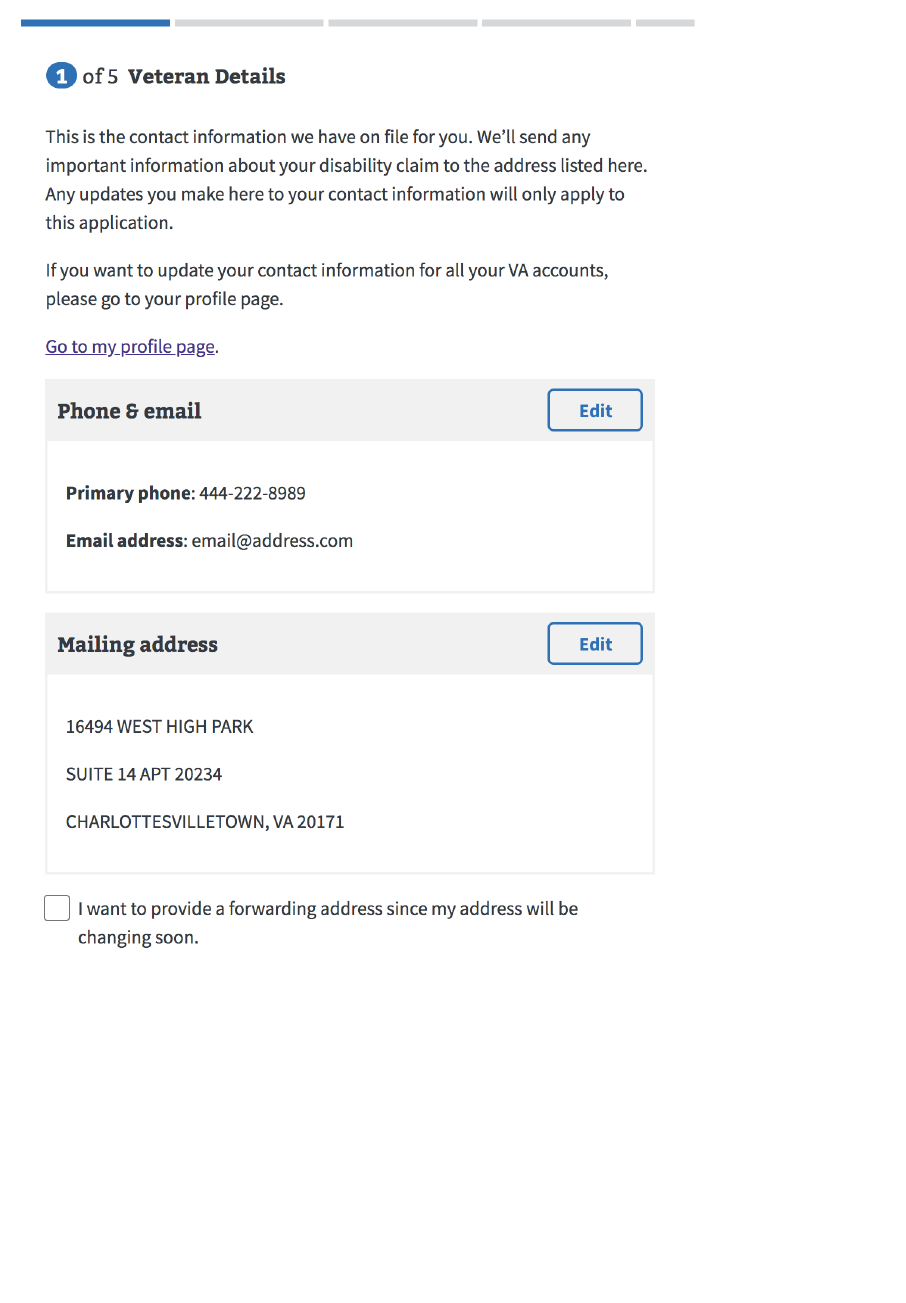Viewport: 906px width, 1303px height.
Task: Click the third progress bar segment
Action: [402, 22]
